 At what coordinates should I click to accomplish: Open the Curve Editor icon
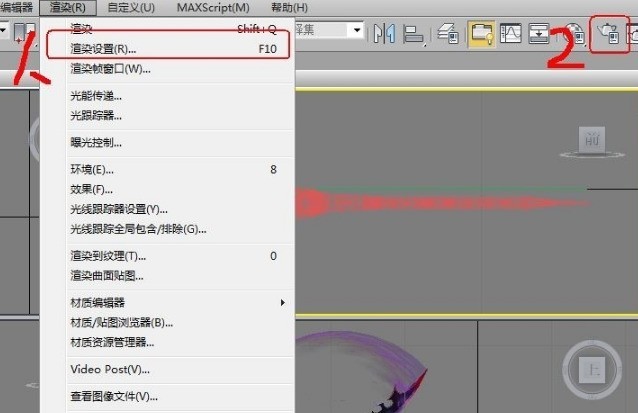511,32
